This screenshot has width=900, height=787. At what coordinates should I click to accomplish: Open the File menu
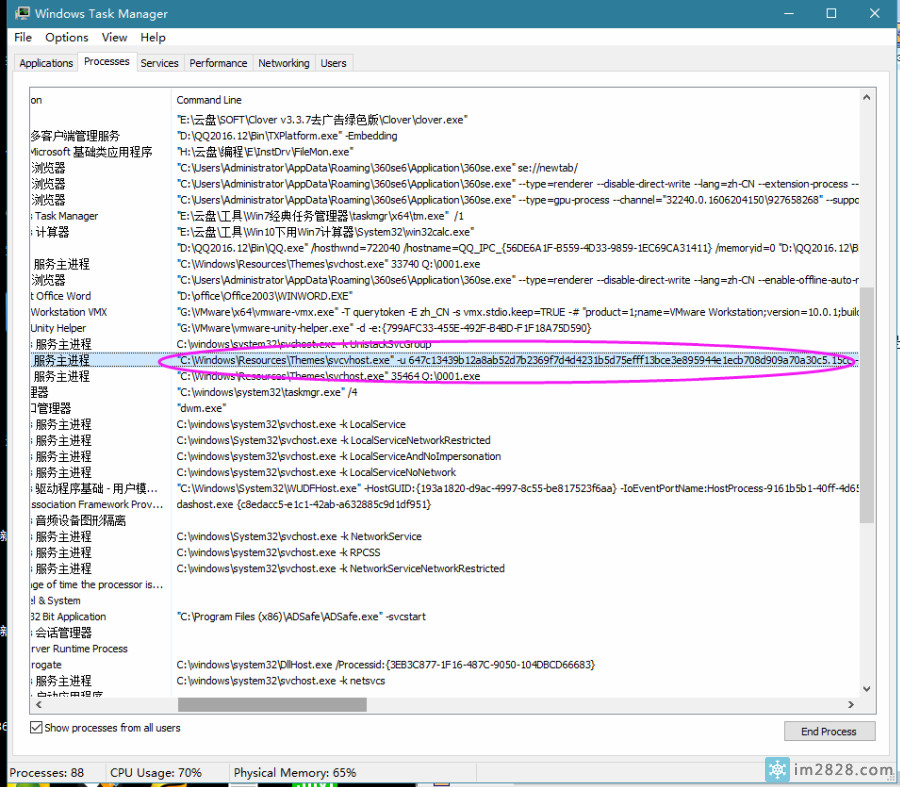pyautogui.click(x=23, y=37)
